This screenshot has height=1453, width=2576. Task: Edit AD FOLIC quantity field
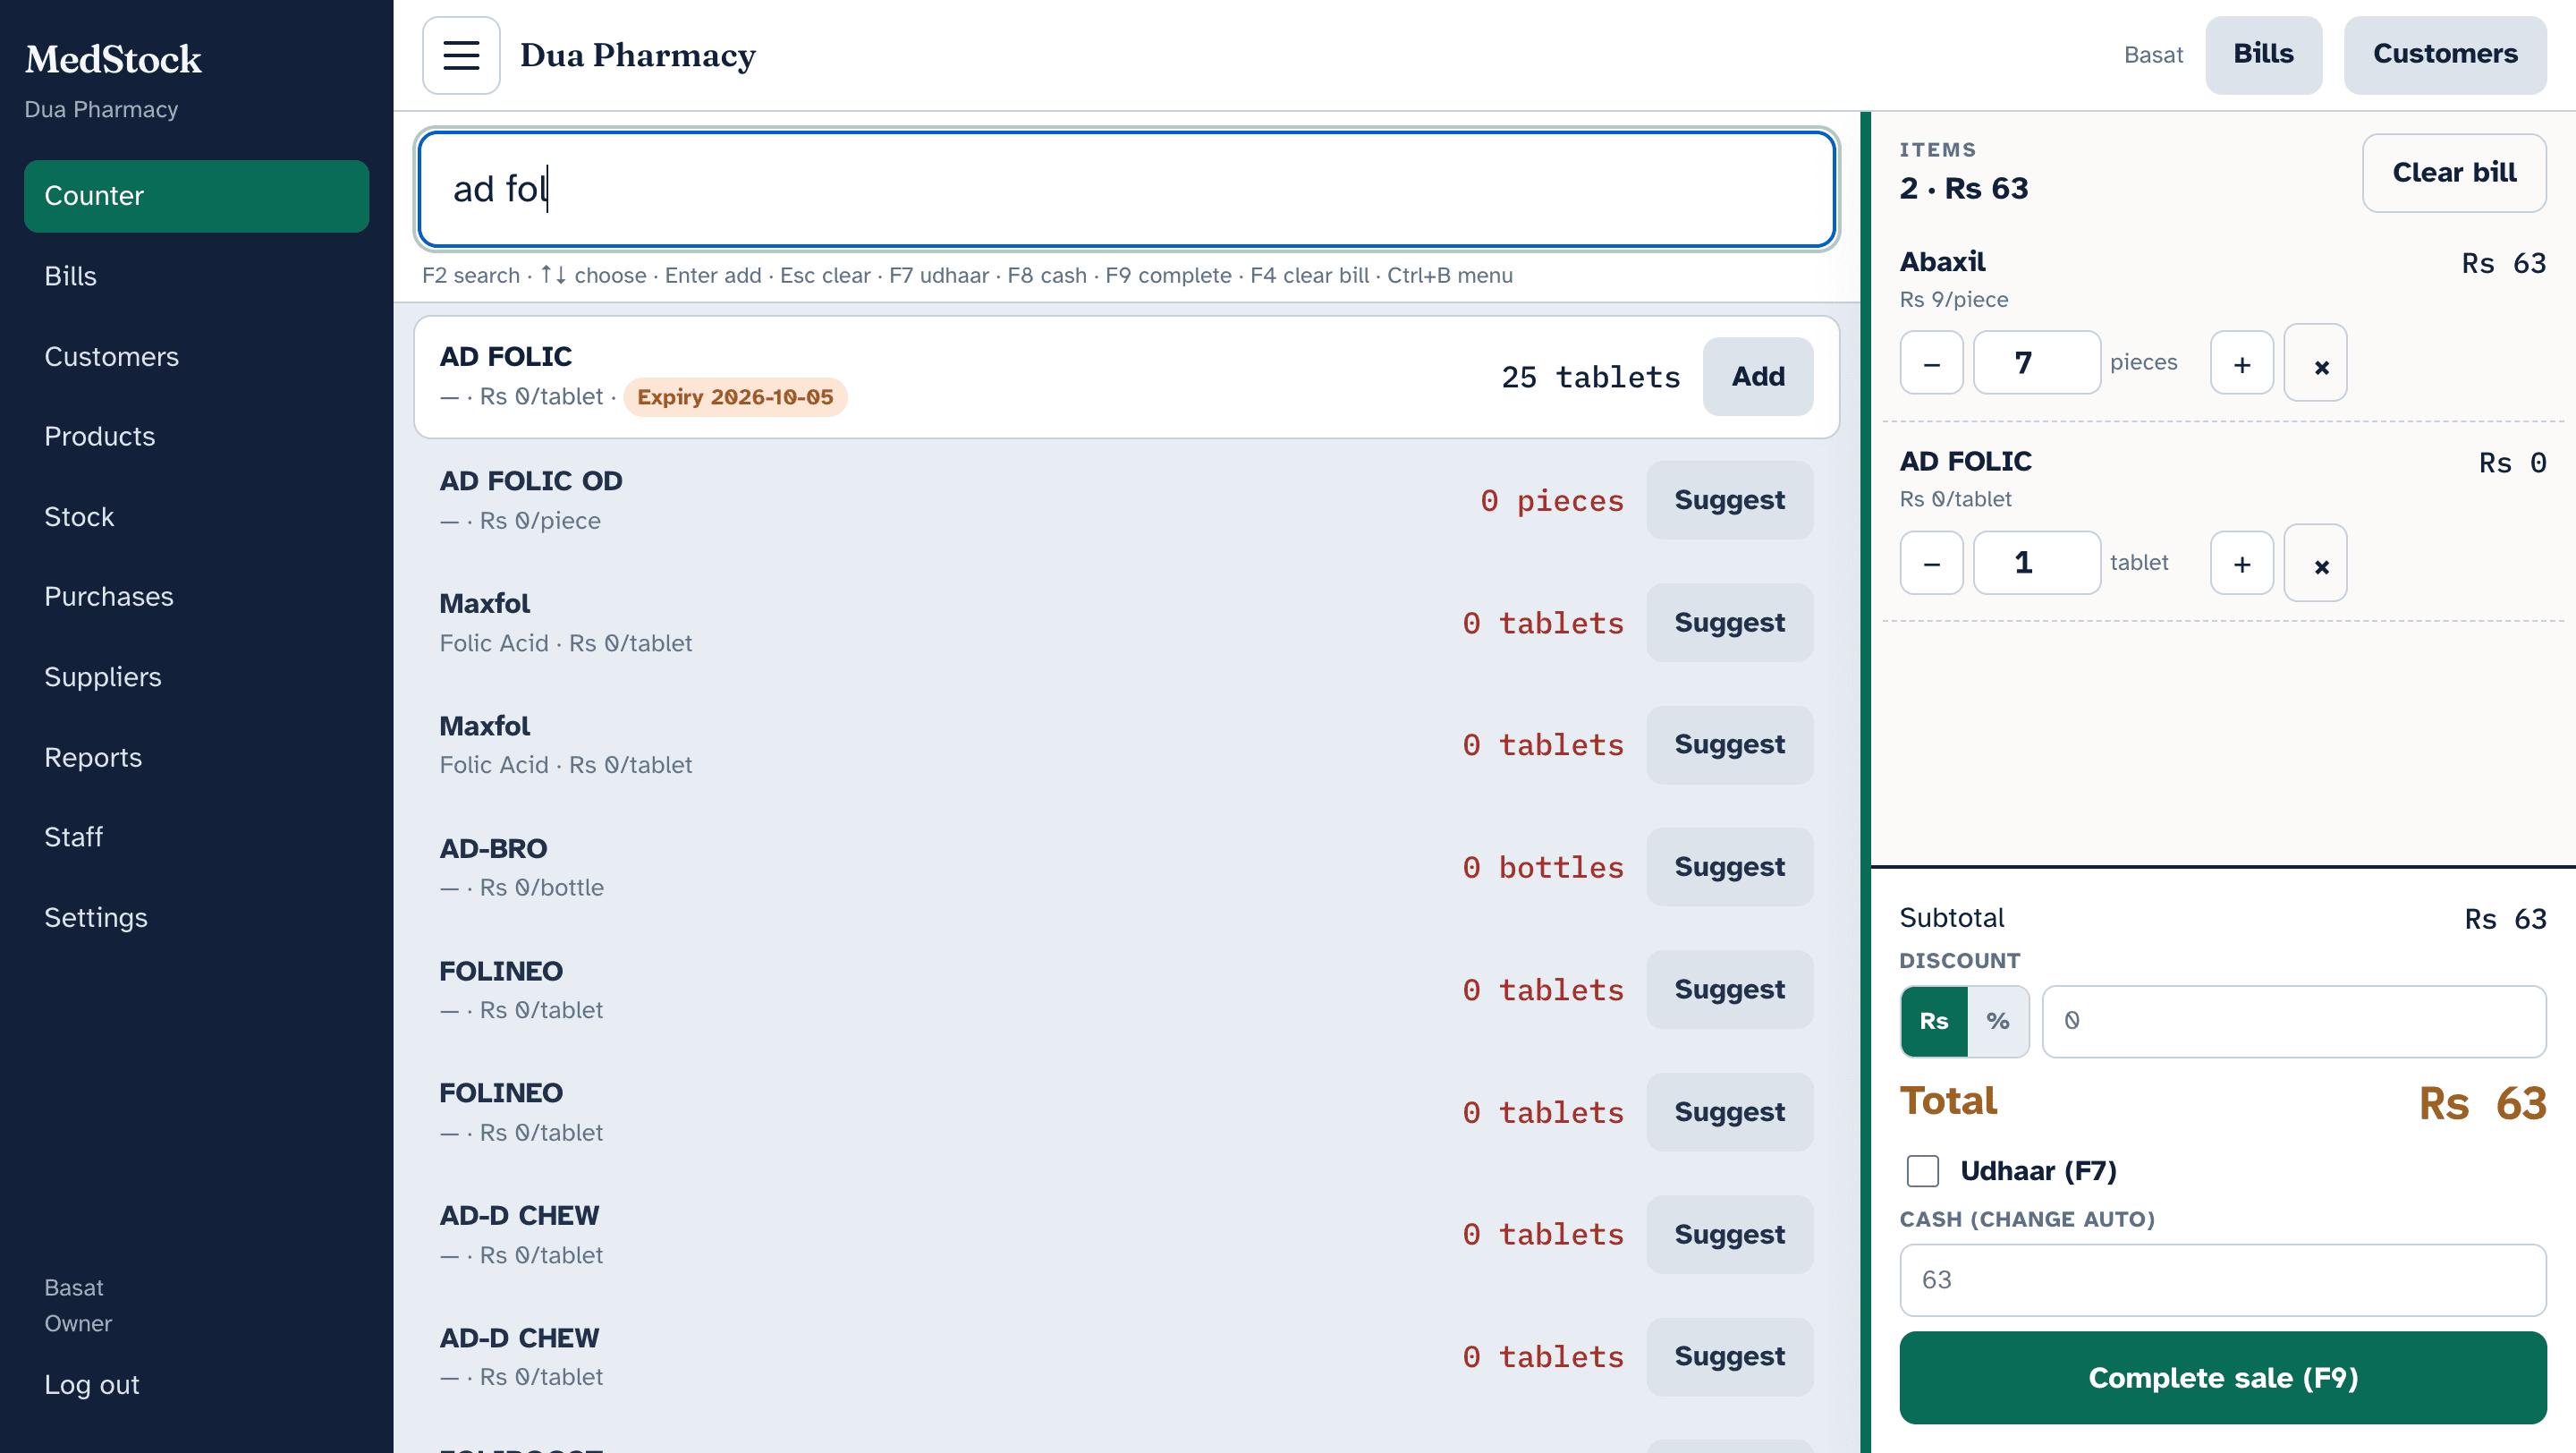2036,563
